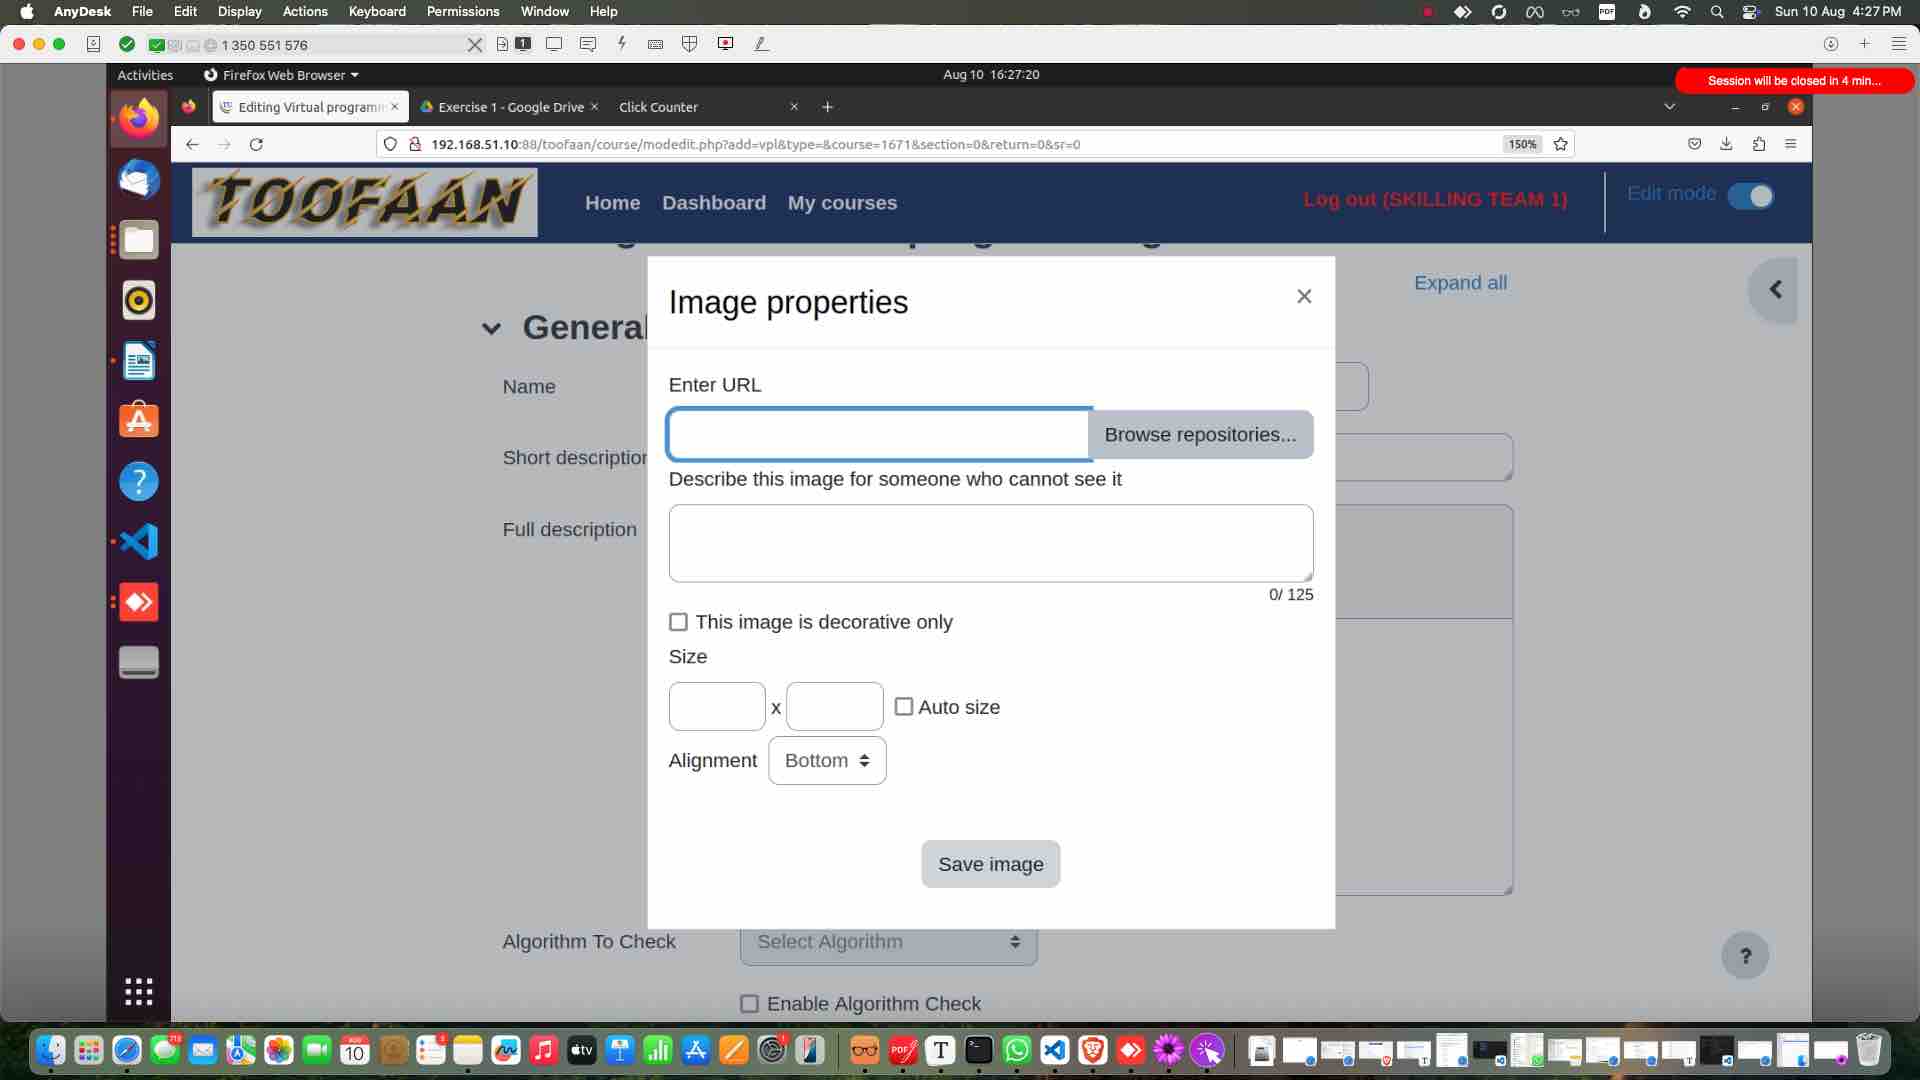
Task: Open the Firefox downloads icon
Action: (x=1727, y=144)
